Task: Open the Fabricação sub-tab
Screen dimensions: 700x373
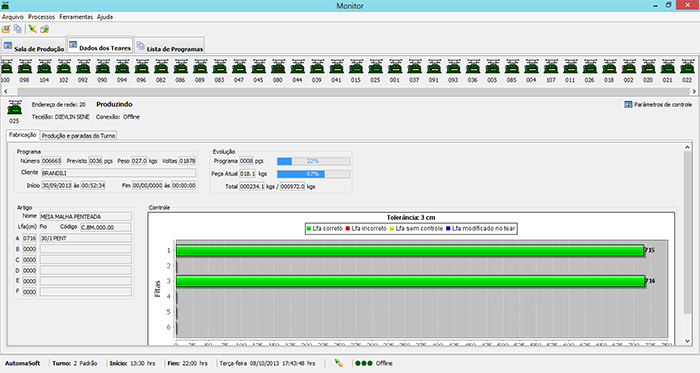Action: pos(23,135)
